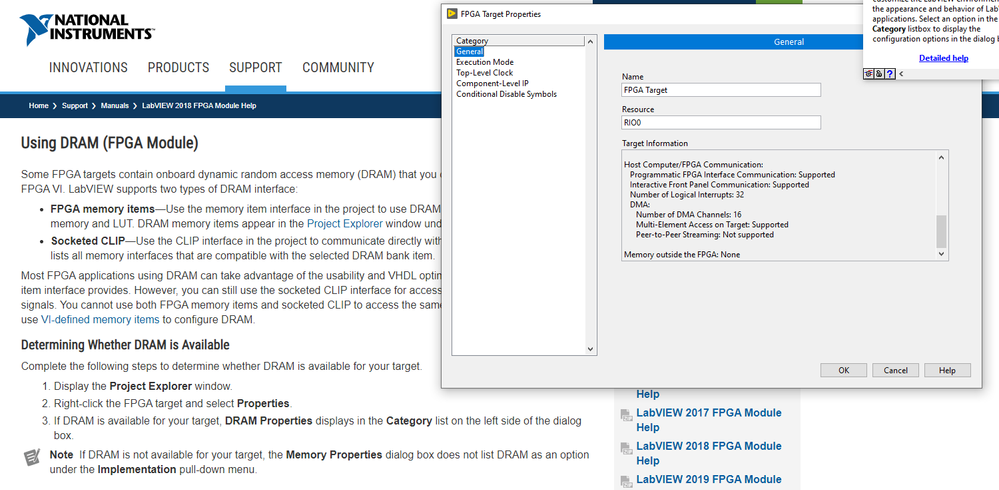This screenshot has height=490, width=999.
Task: Click the OK button in the dialog
Action: click(x=844, y=370)
